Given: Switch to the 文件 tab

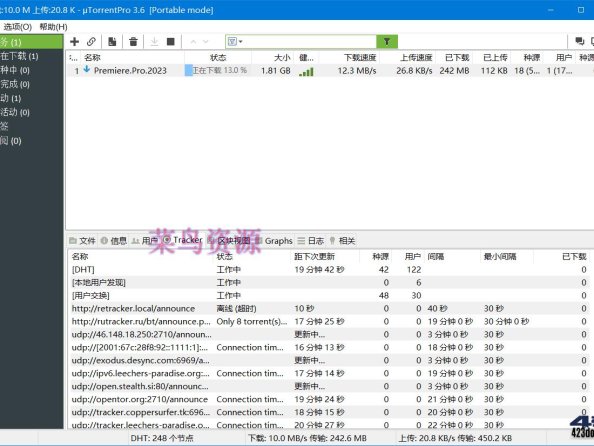Looking at the screenshot, I should (x=83, y=241).
